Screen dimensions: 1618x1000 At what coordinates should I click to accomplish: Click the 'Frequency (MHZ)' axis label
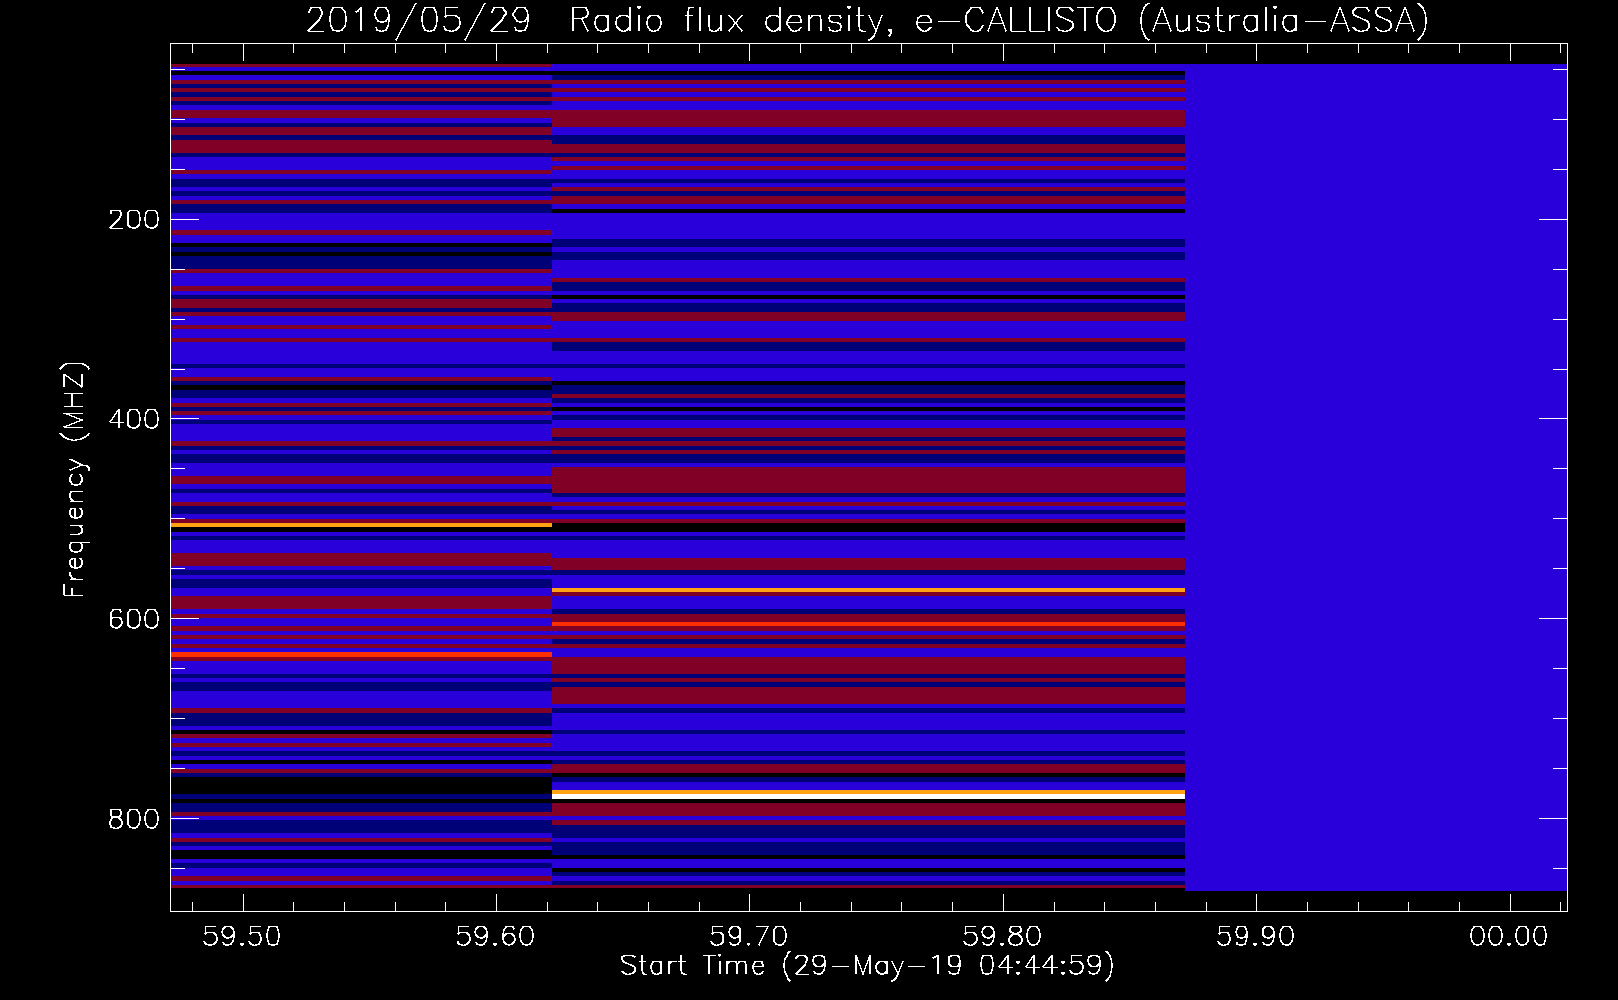tap(75, 479)
